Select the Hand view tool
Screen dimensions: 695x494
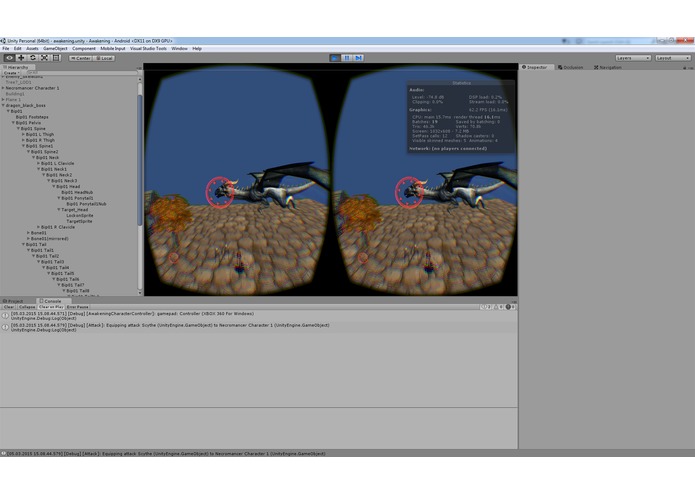9,58
